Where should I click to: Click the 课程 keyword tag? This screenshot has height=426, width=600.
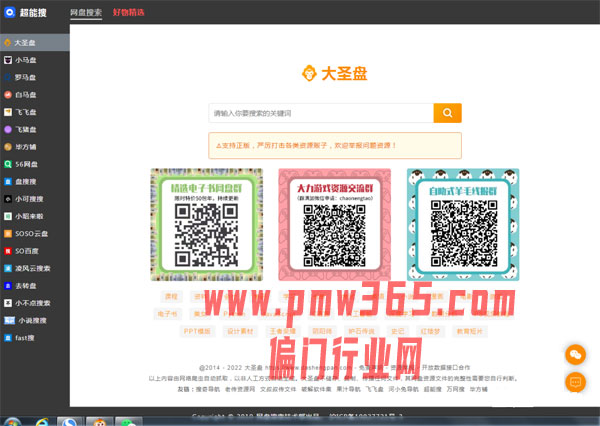(x=171, y=297)
